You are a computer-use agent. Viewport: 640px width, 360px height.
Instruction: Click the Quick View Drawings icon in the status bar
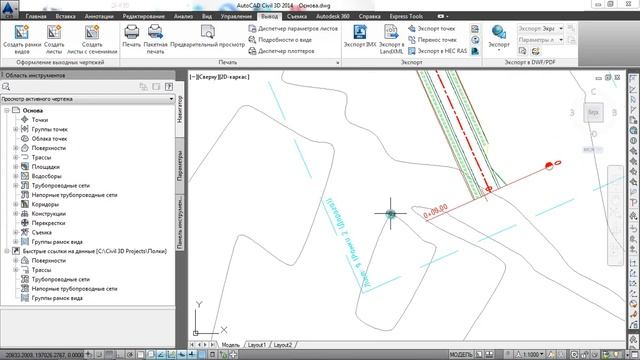pos(489,355)
